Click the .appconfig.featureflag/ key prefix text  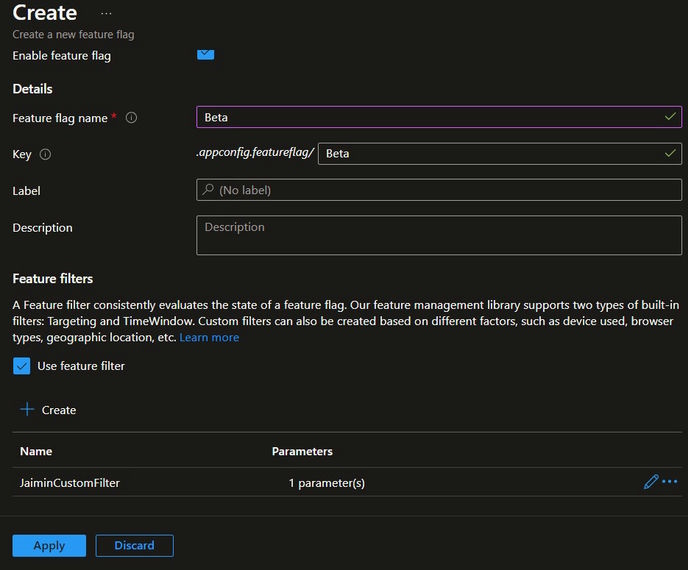255,154
